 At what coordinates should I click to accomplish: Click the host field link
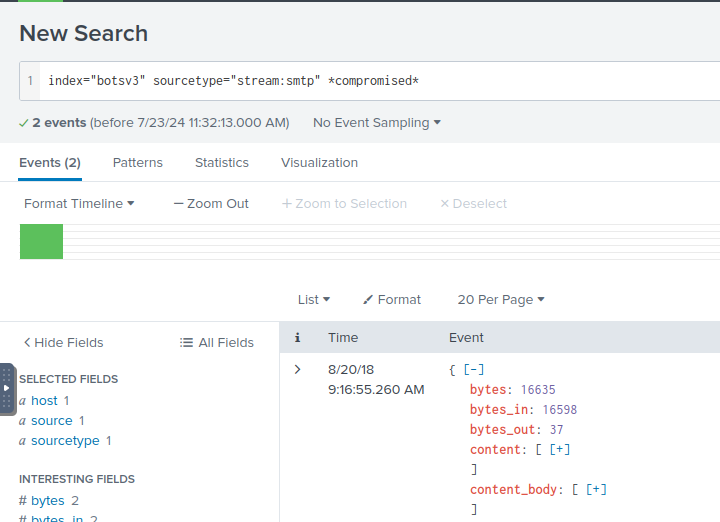44,401
